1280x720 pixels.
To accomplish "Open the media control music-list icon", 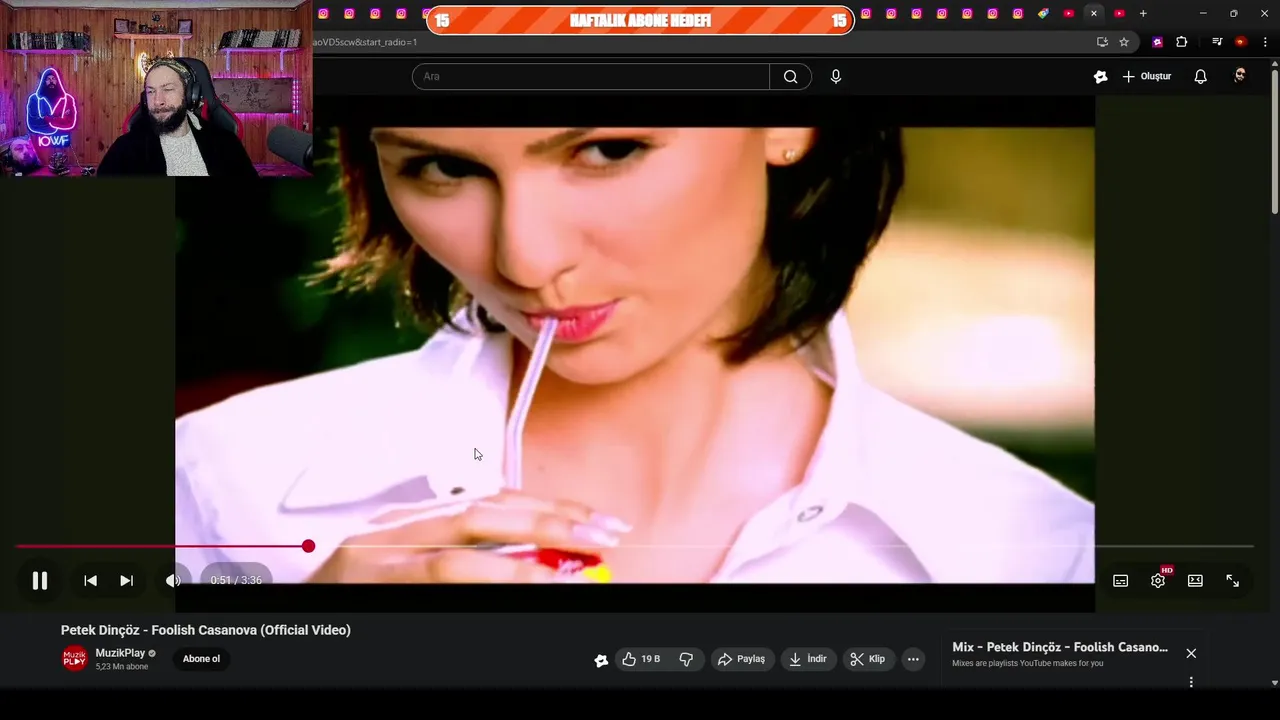I will 1217,42.
